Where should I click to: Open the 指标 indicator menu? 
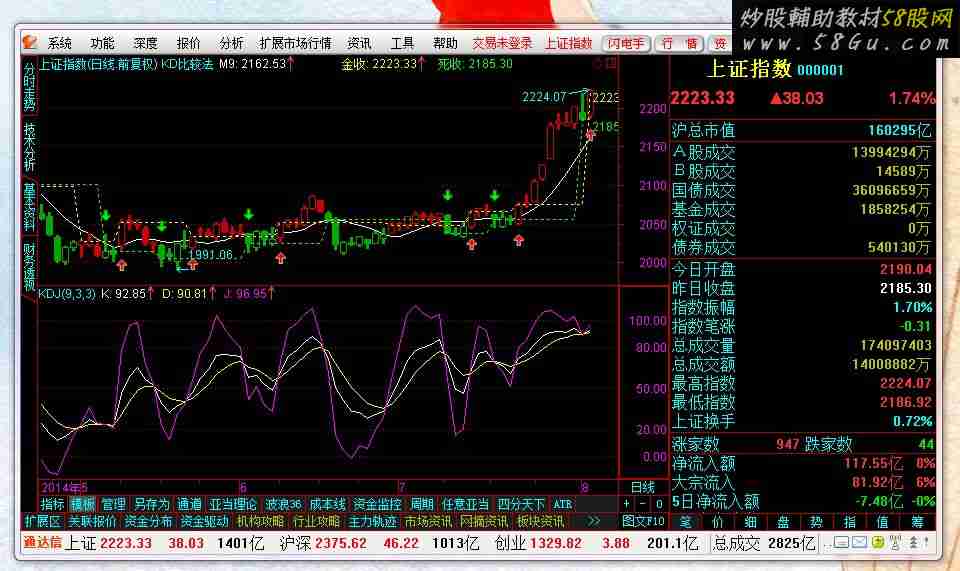(52, 504)
